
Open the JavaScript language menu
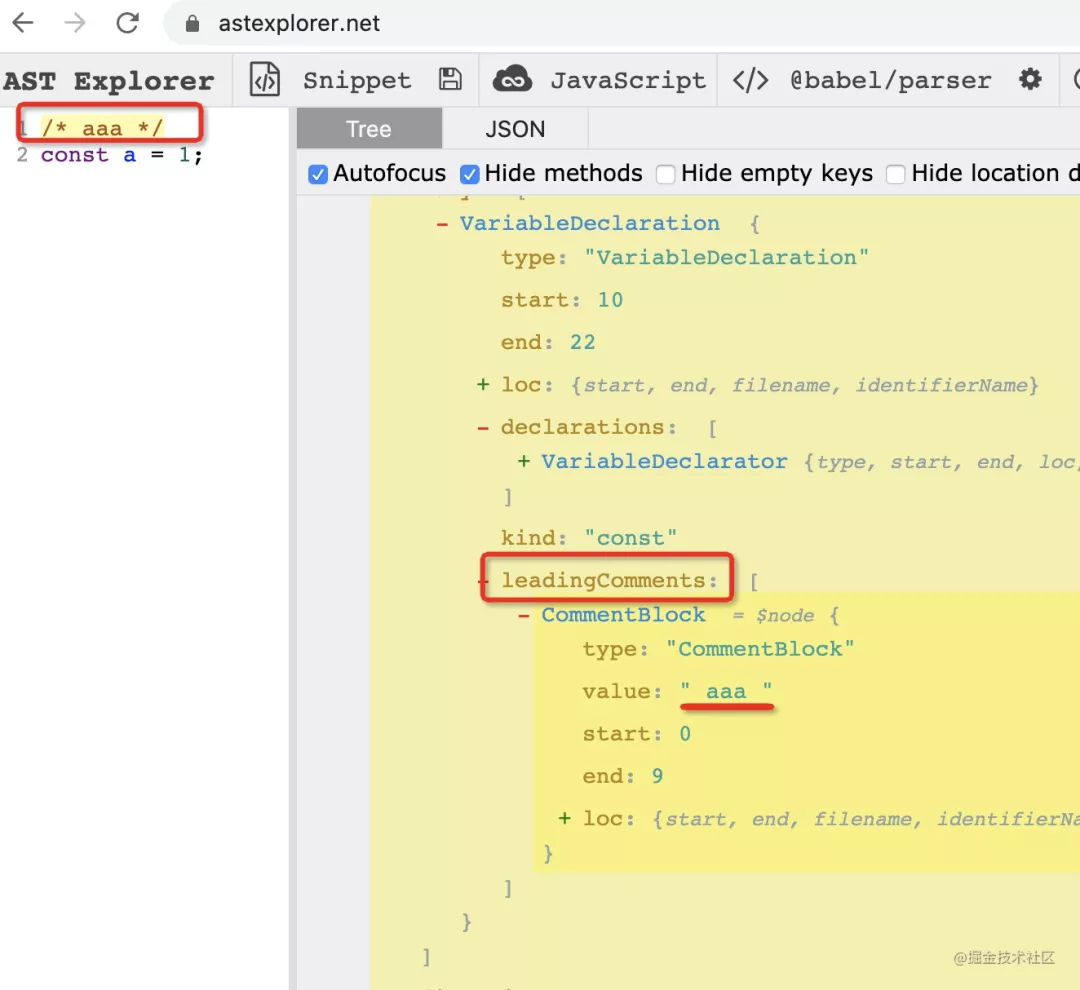(627, 81)
